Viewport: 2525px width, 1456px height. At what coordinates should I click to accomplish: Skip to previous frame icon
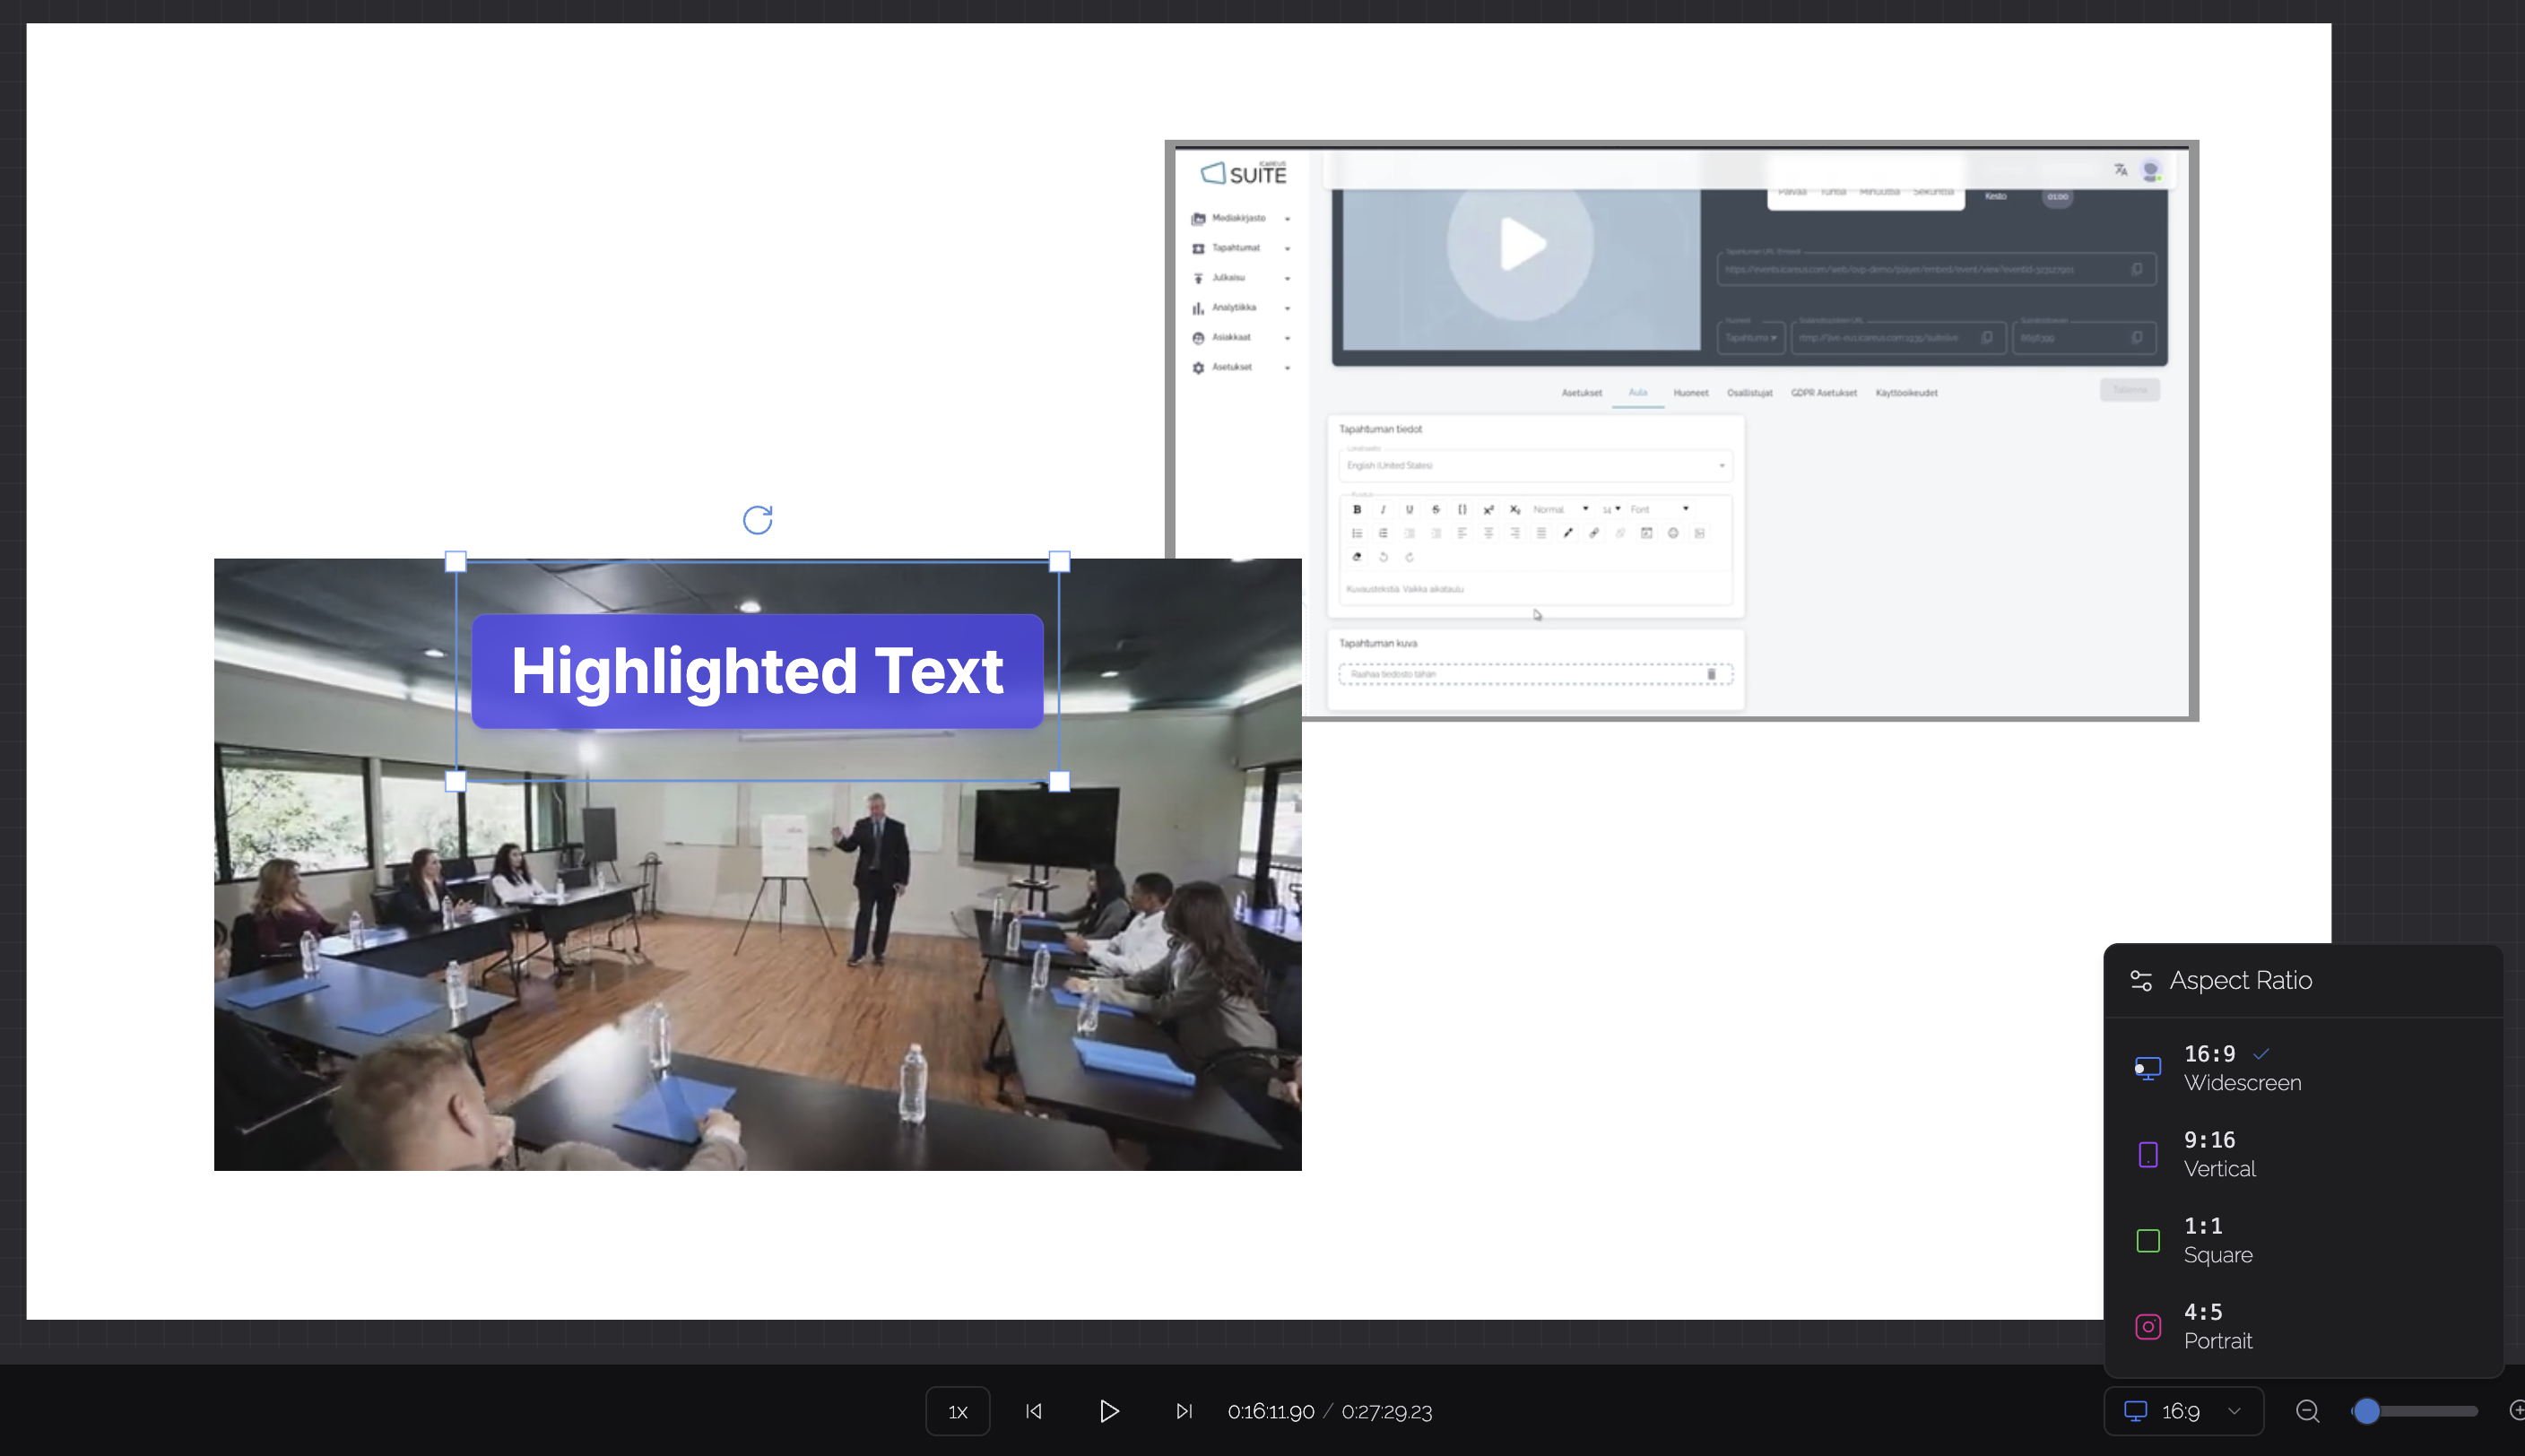click(x=1034, y=1411)
